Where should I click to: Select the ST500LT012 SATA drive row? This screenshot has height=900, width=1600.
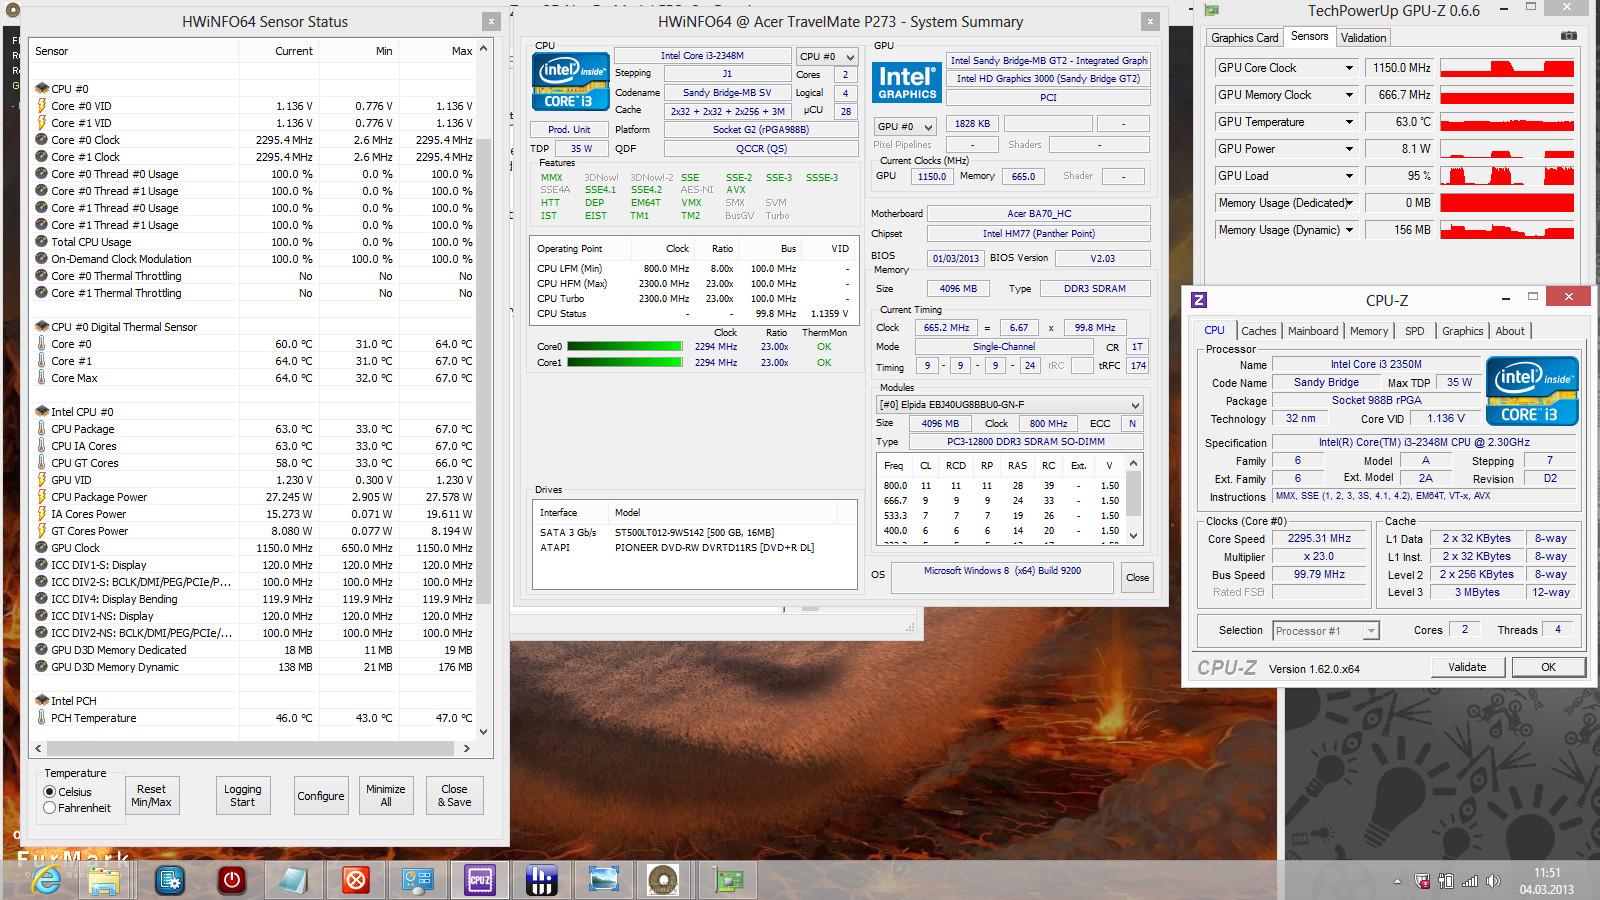(694, 533)
